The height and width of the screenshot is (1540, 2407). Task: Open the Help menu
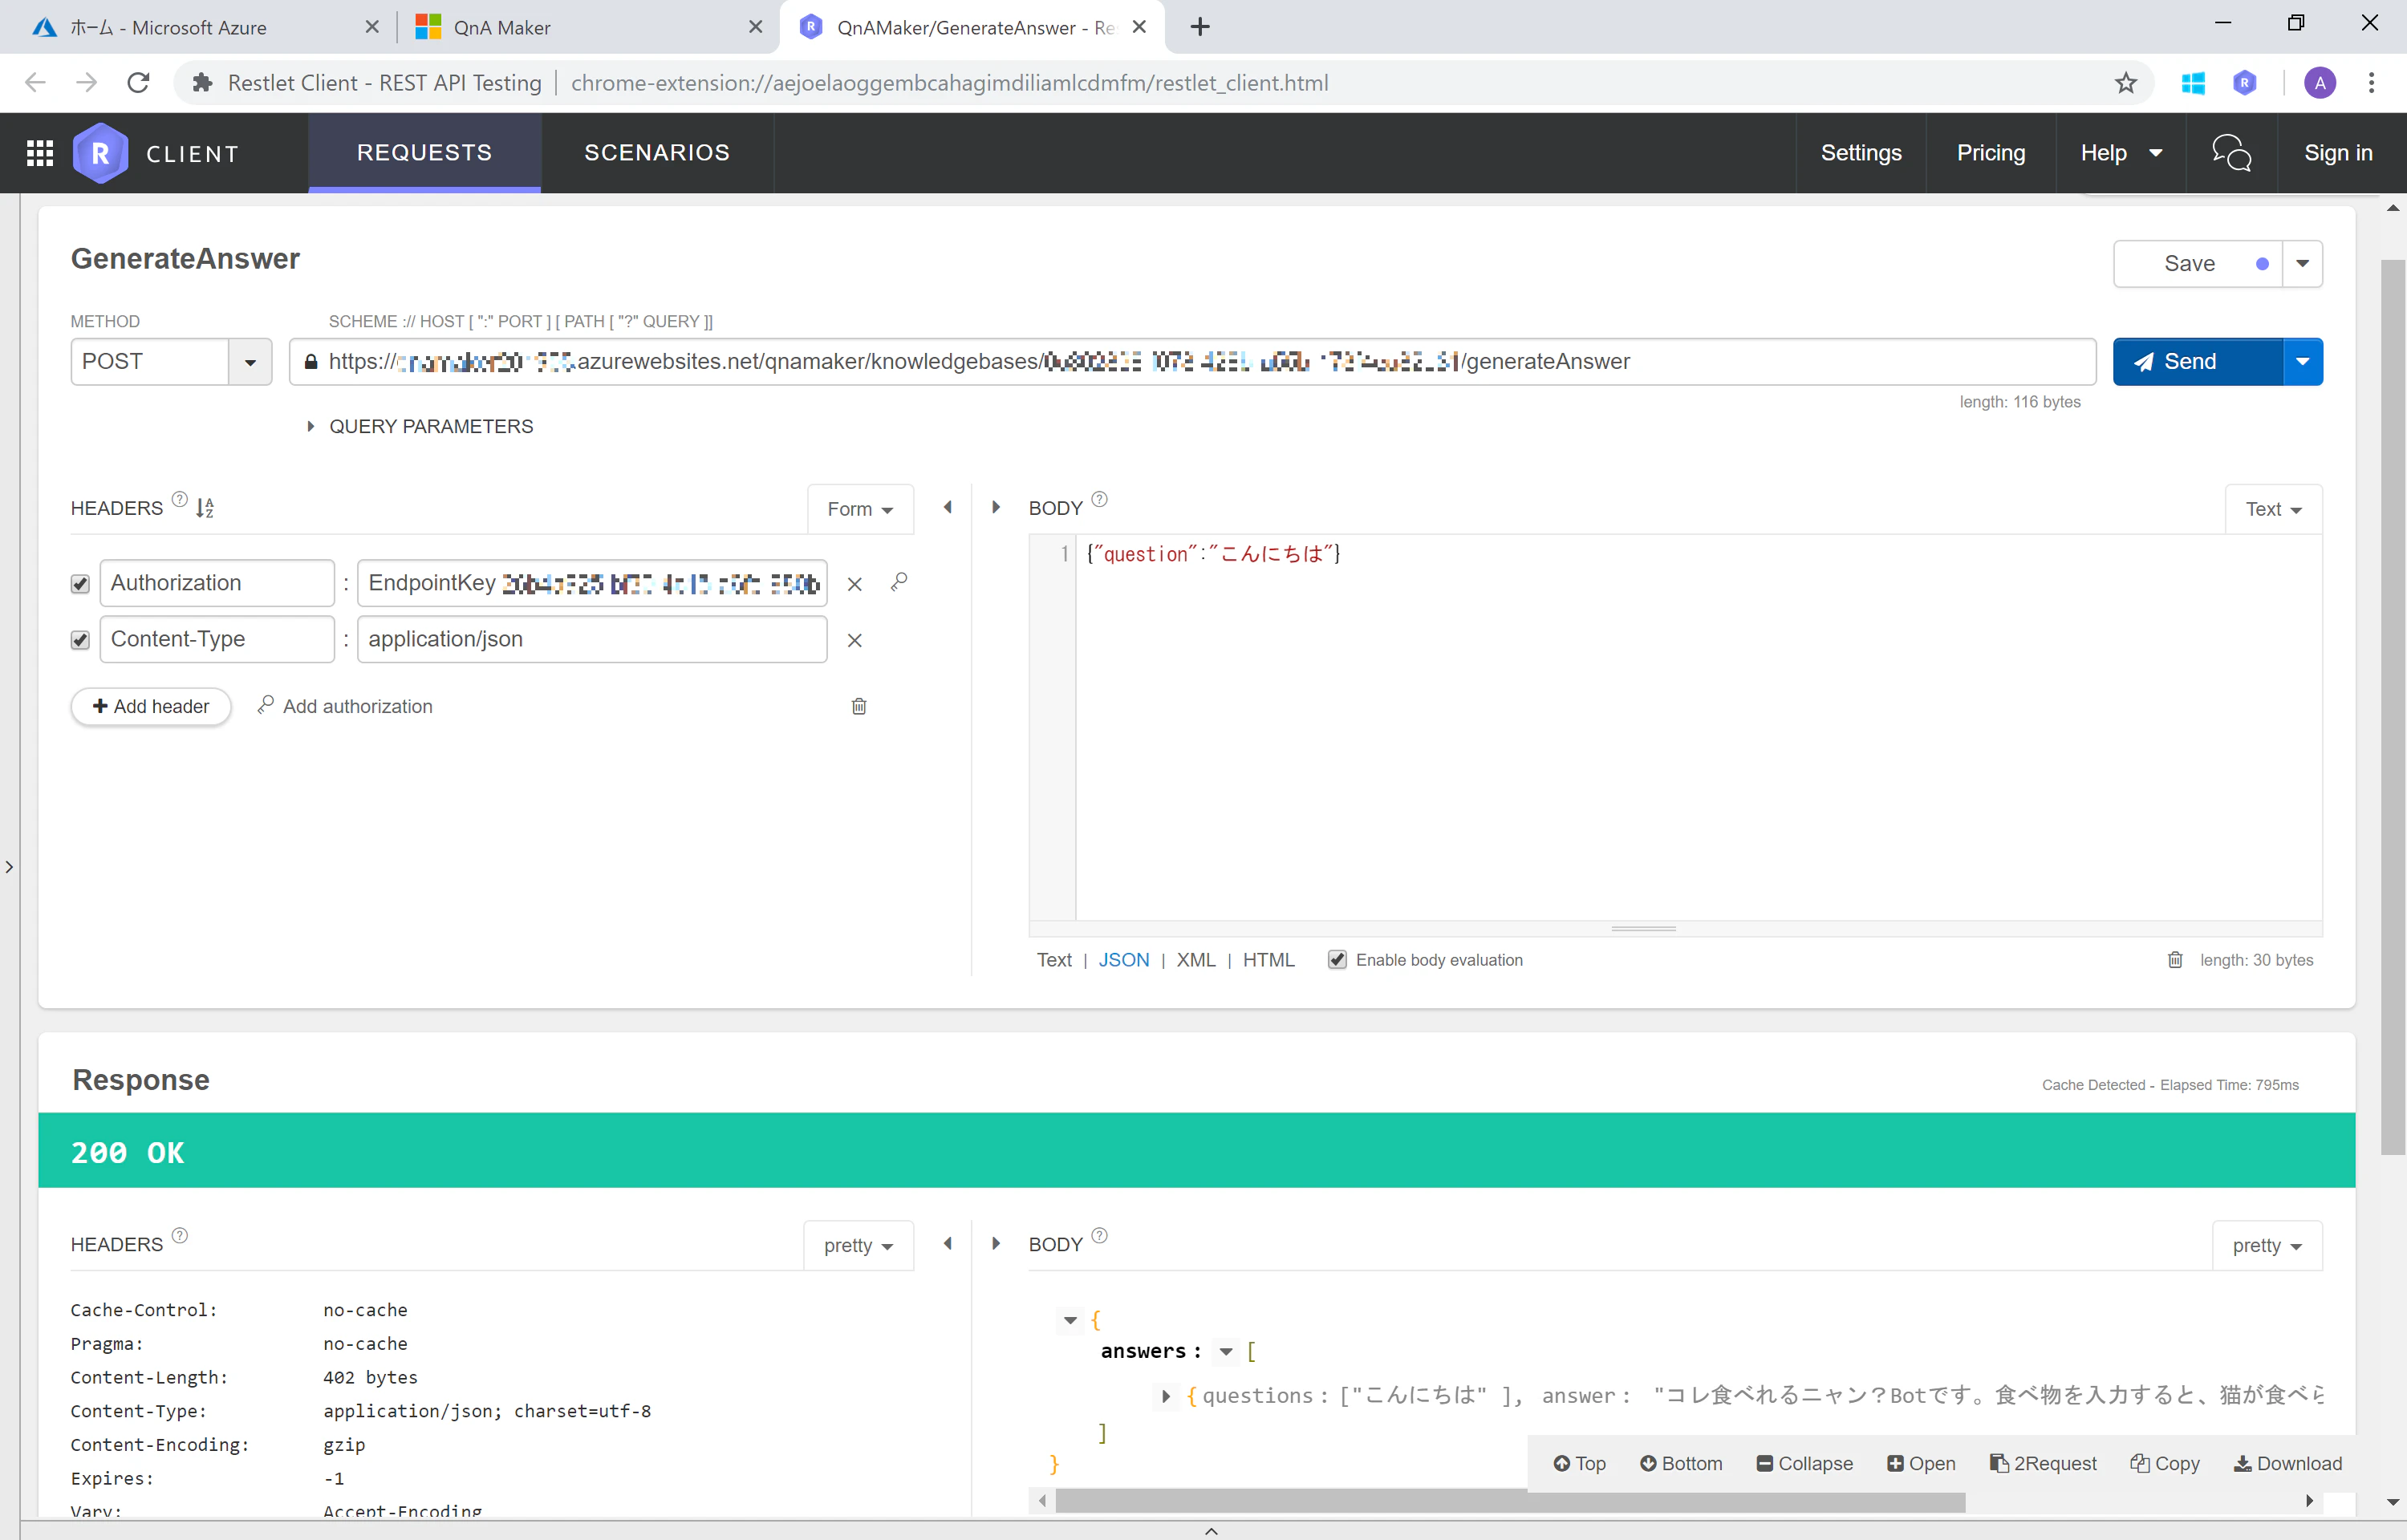point(2120,153)
